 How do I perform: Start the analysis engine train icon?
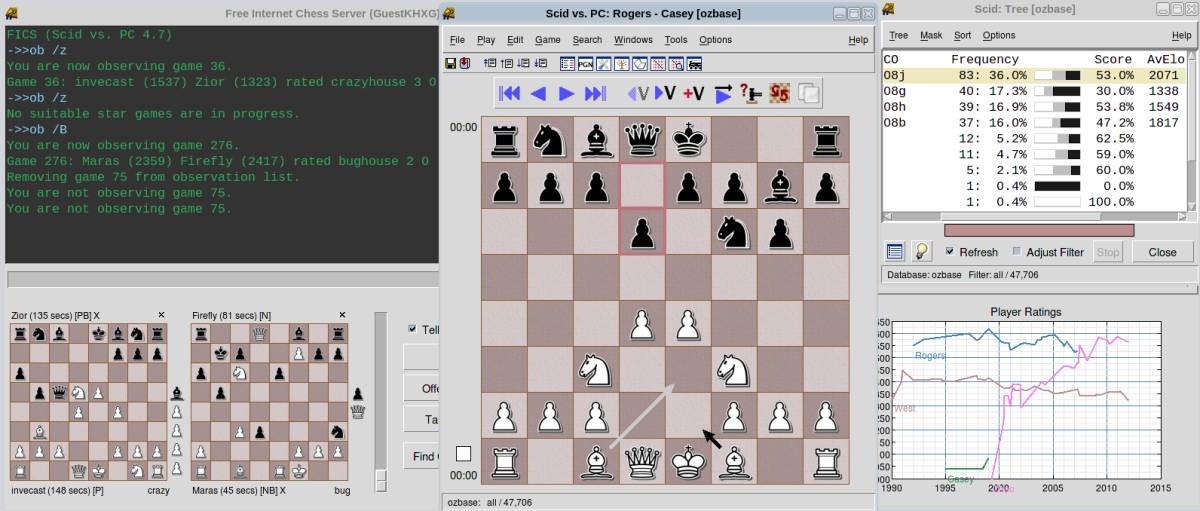click(694, 64)
